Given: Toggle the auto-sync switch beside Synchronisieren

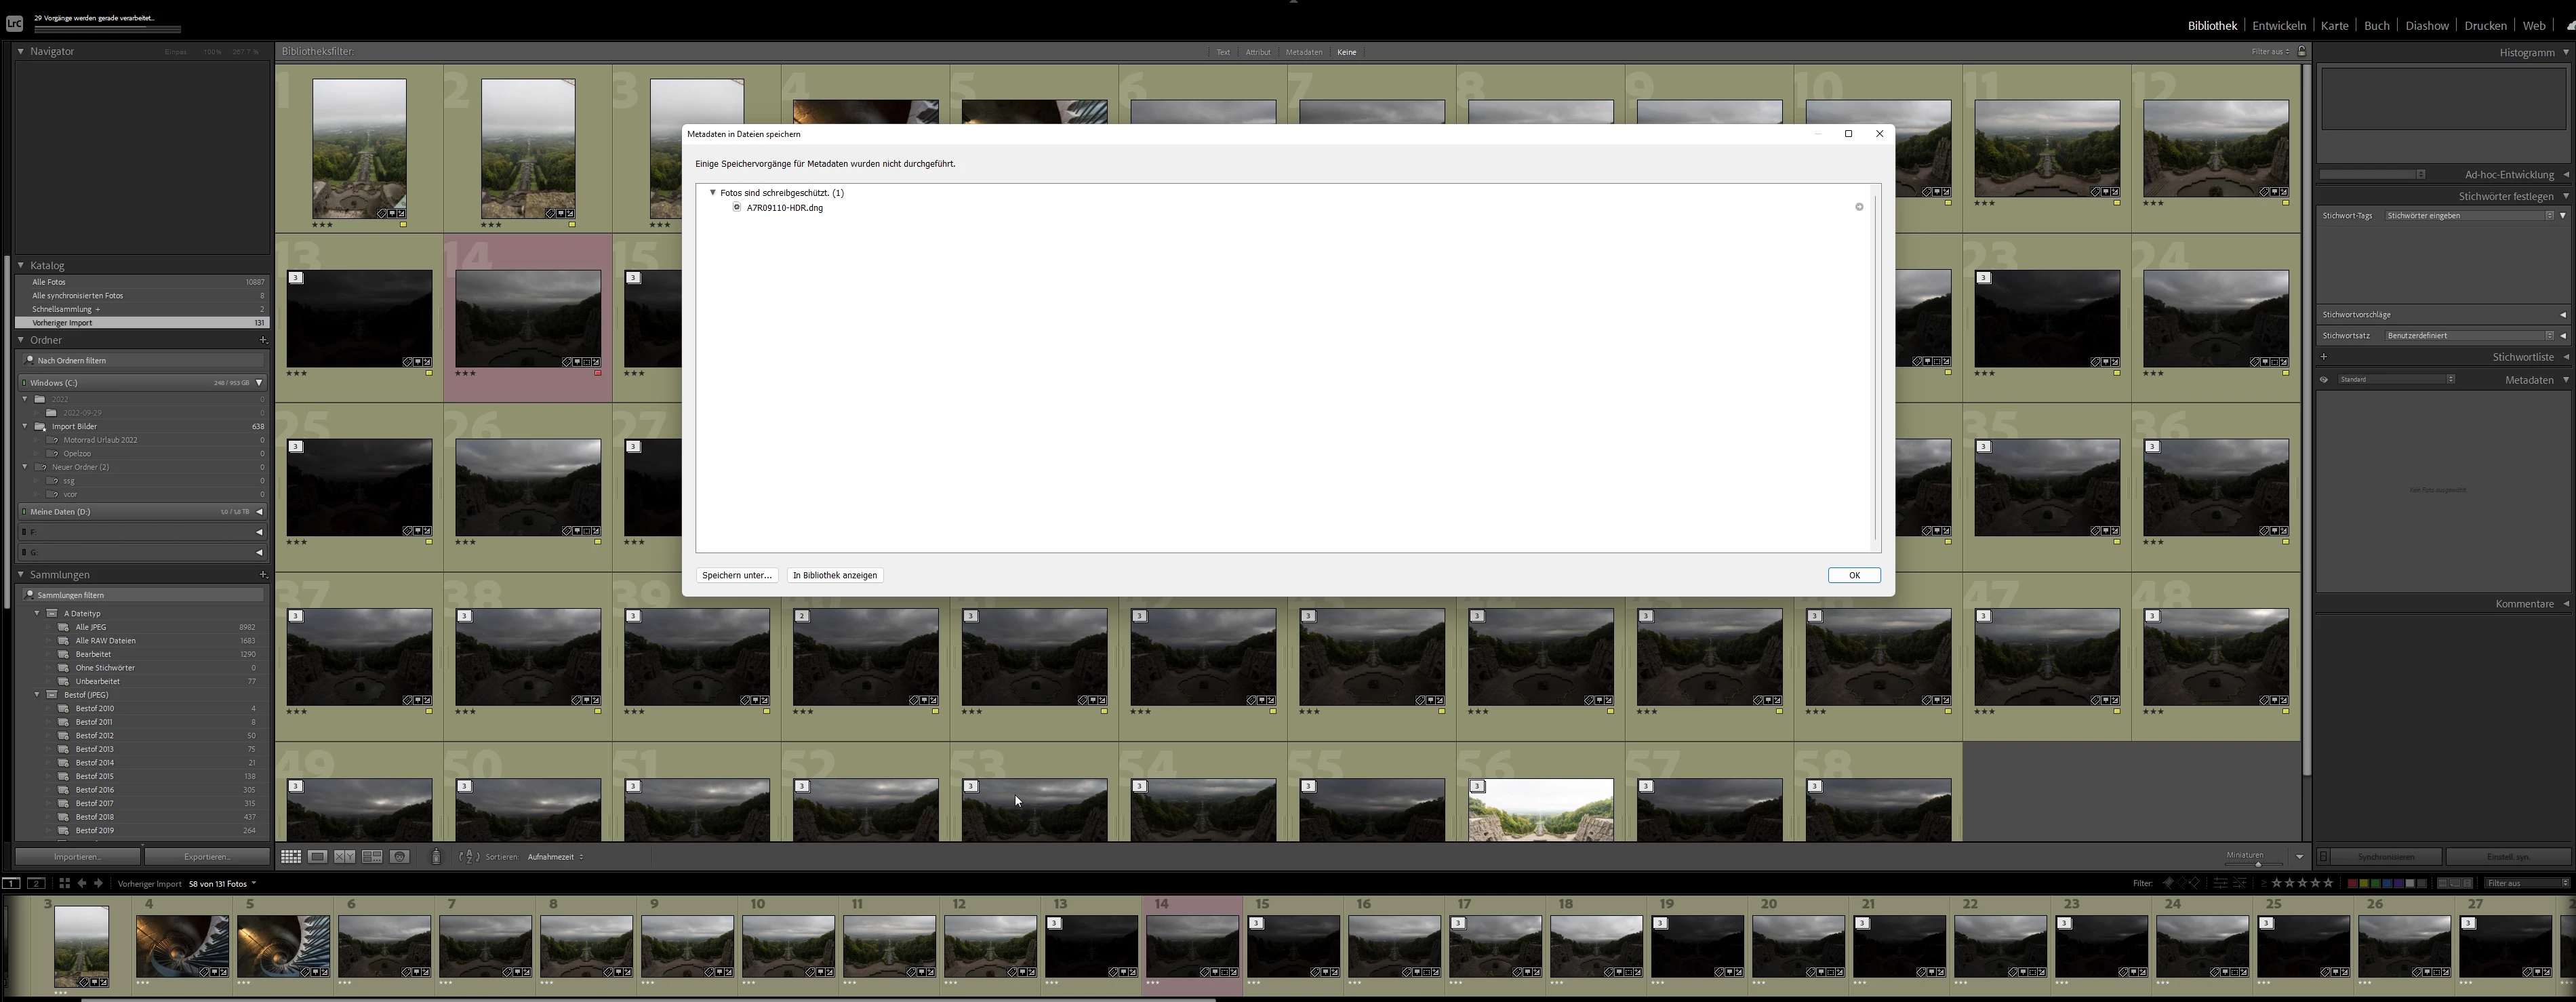Looking at the screenshot, I should 2324,857.
